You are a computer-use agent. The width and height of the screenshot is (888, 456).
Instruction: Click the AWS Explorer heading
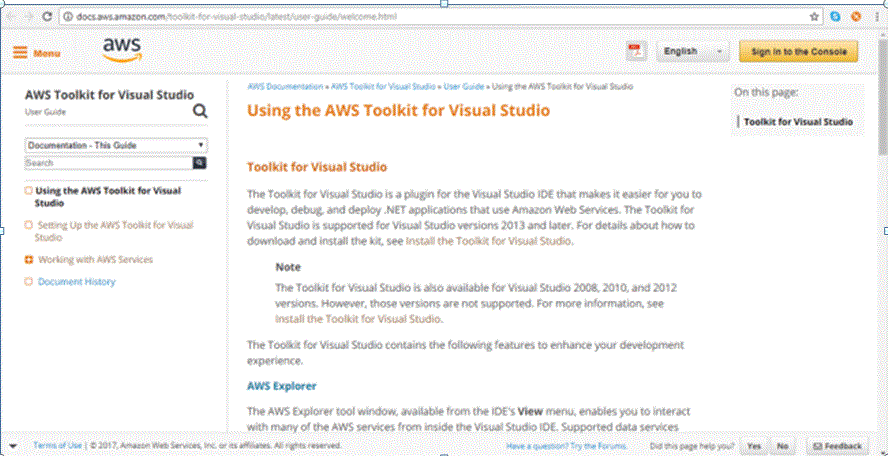(281, 386)
